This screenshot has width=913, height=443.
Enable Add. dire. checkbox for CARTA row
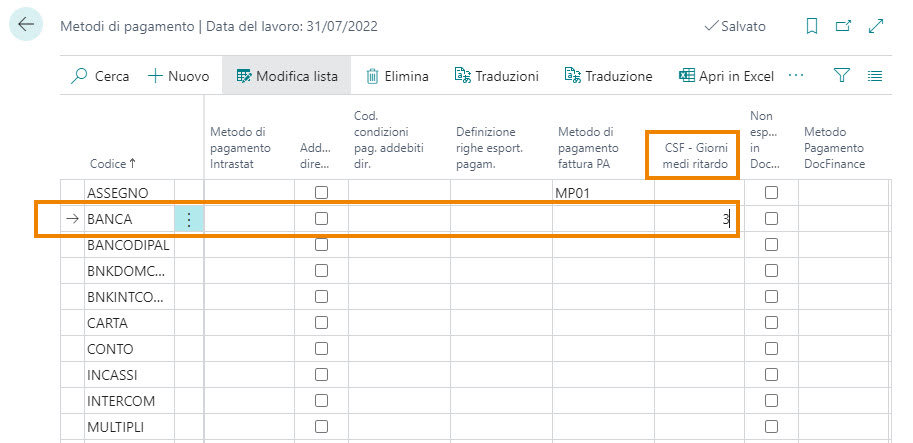point(321,323)
